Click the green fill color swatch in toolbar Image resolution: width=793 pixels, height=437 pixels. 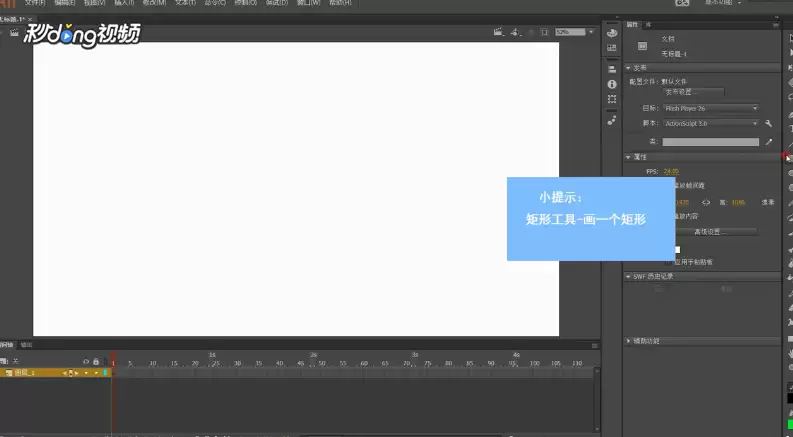[x=790, y=423]
